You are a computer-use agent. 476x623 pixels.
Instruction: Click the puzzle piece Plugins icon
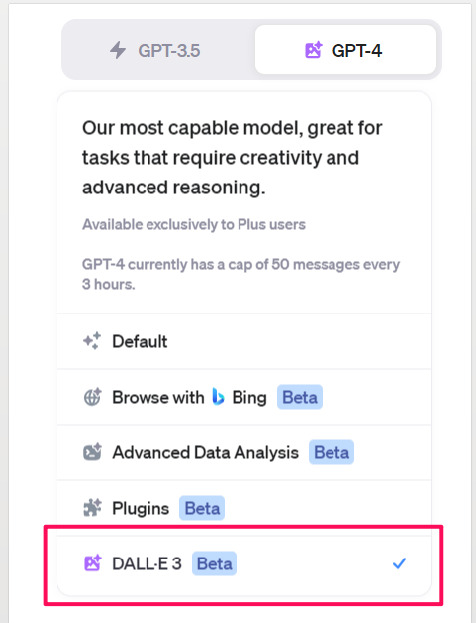point(92,508)
